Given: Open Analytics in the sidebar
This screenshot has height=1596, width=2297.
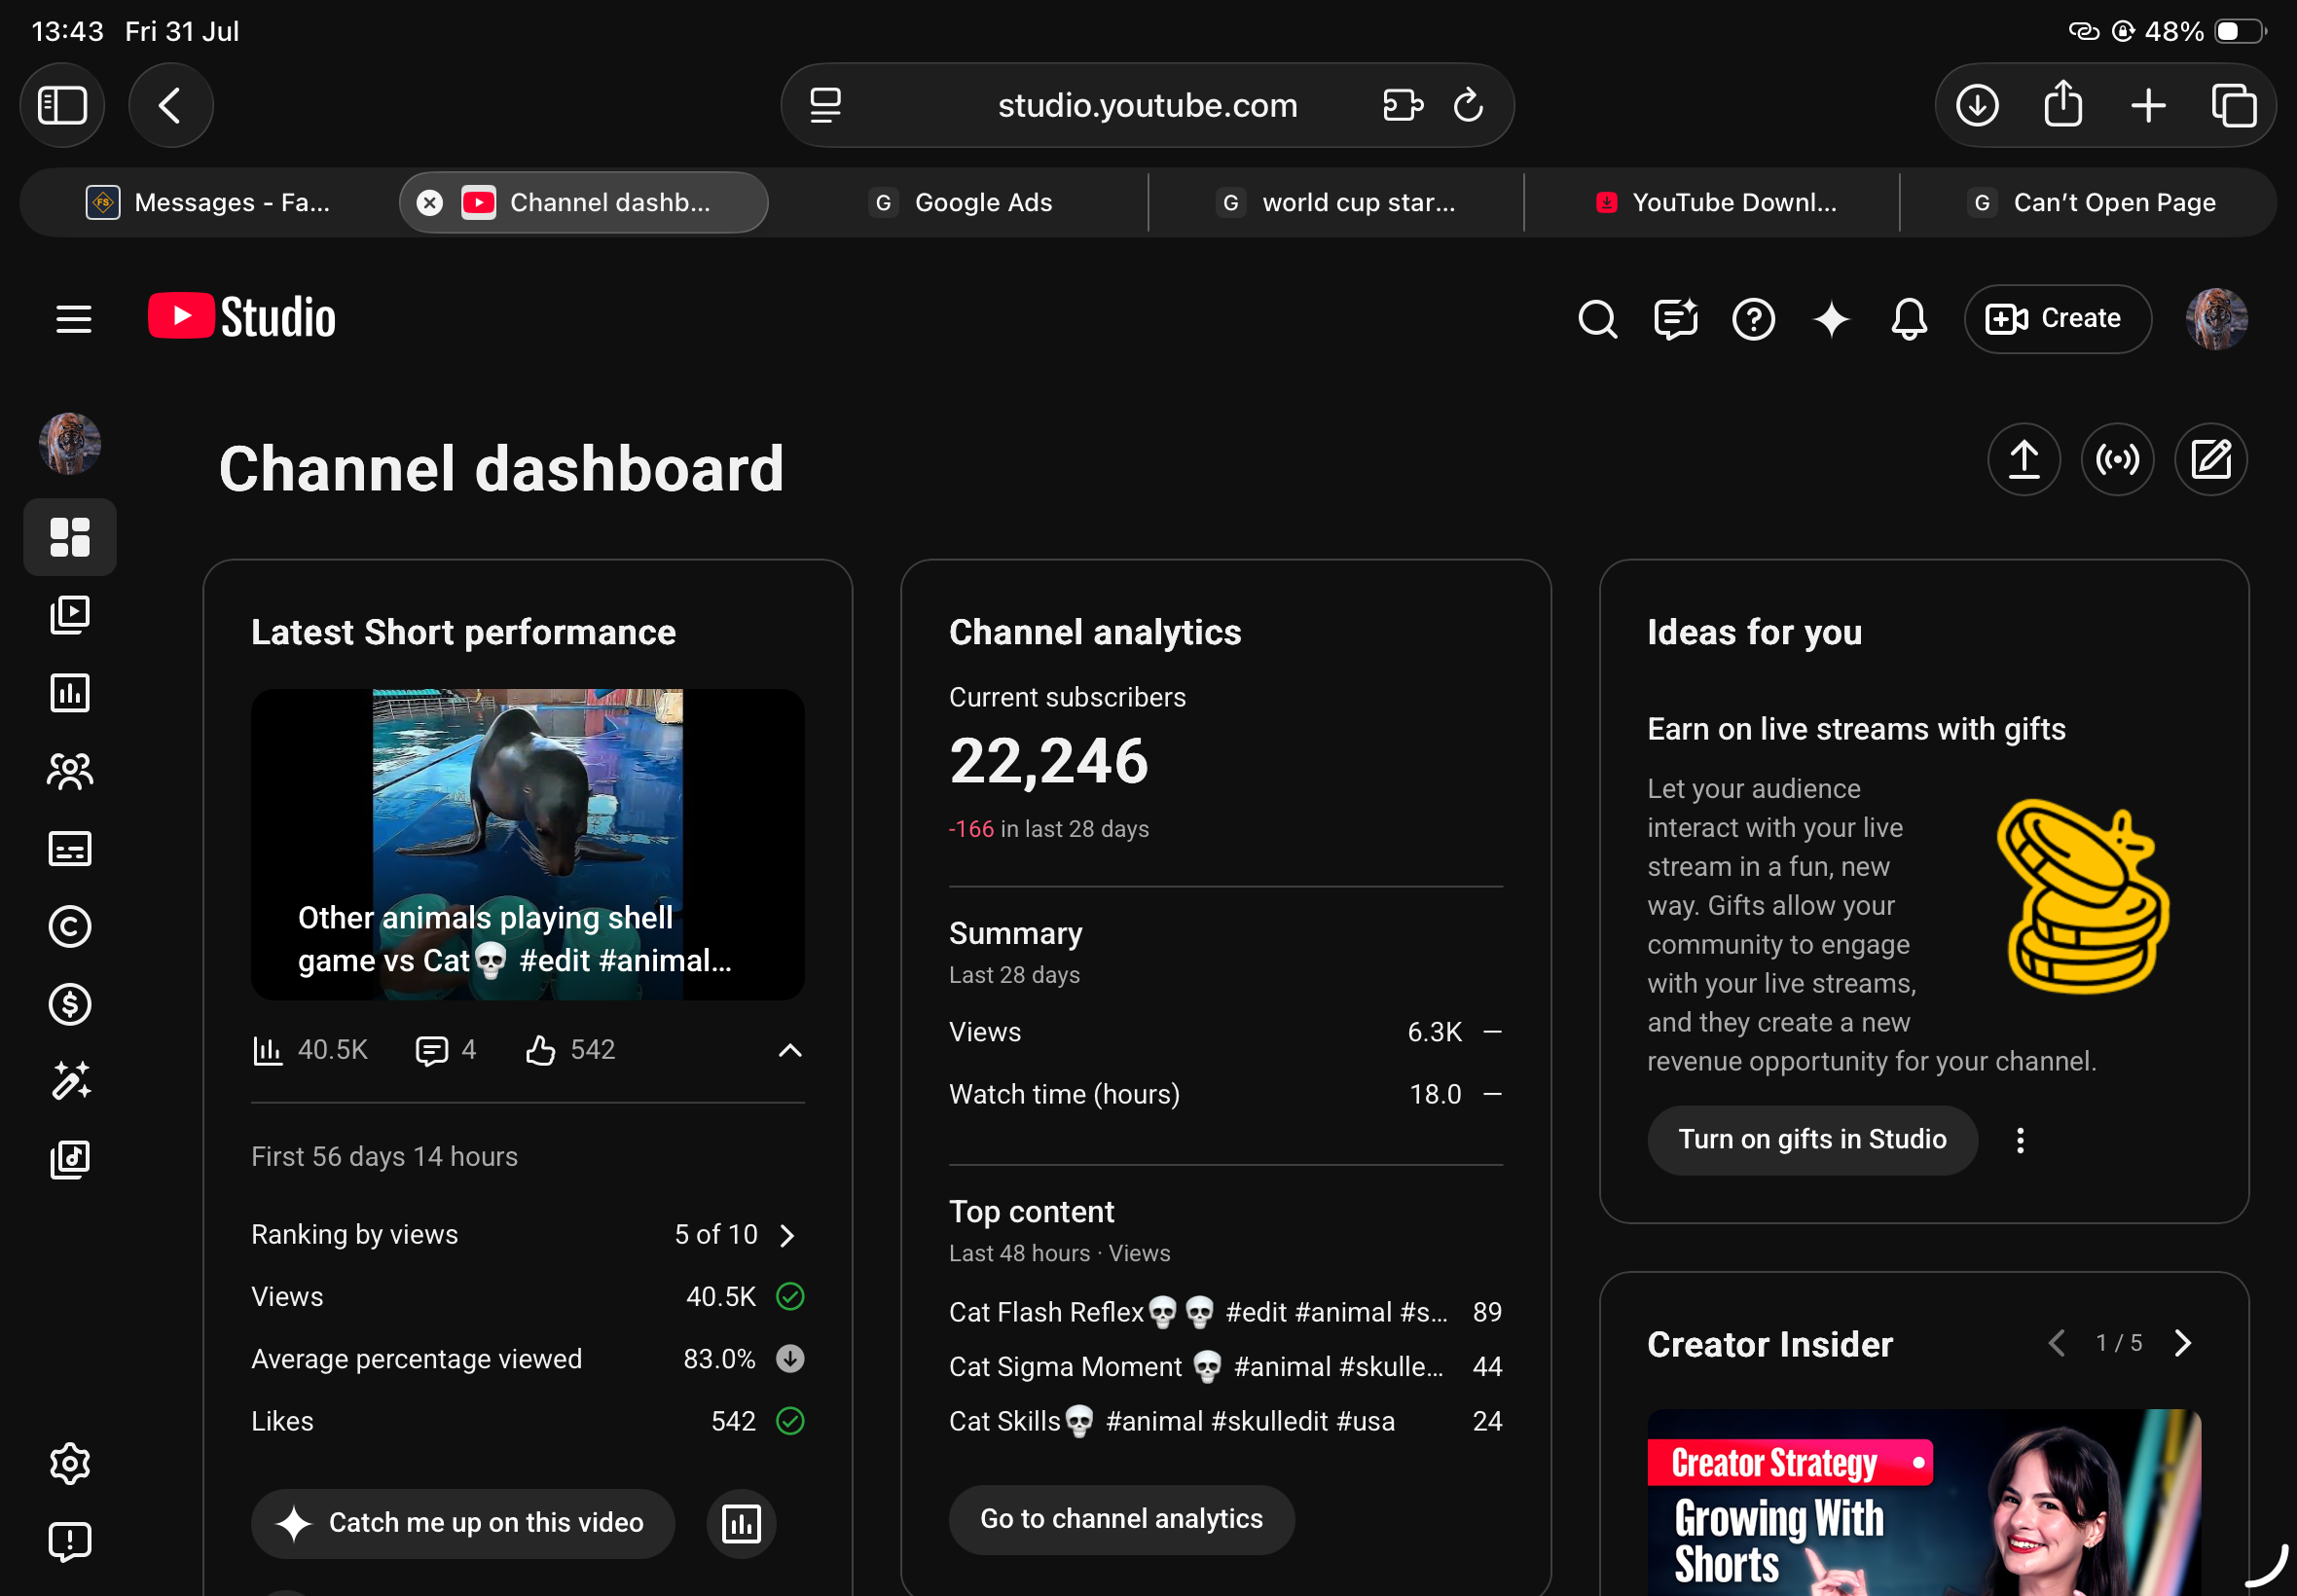Looking at the screenshot, I should coord(70,692).
